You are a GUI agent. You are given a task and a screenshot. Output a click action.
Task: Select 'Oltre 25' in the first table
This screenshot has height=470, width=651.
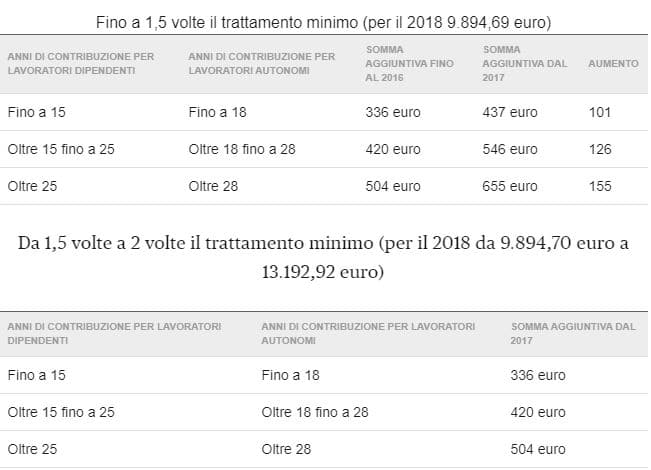pos(34,186)
